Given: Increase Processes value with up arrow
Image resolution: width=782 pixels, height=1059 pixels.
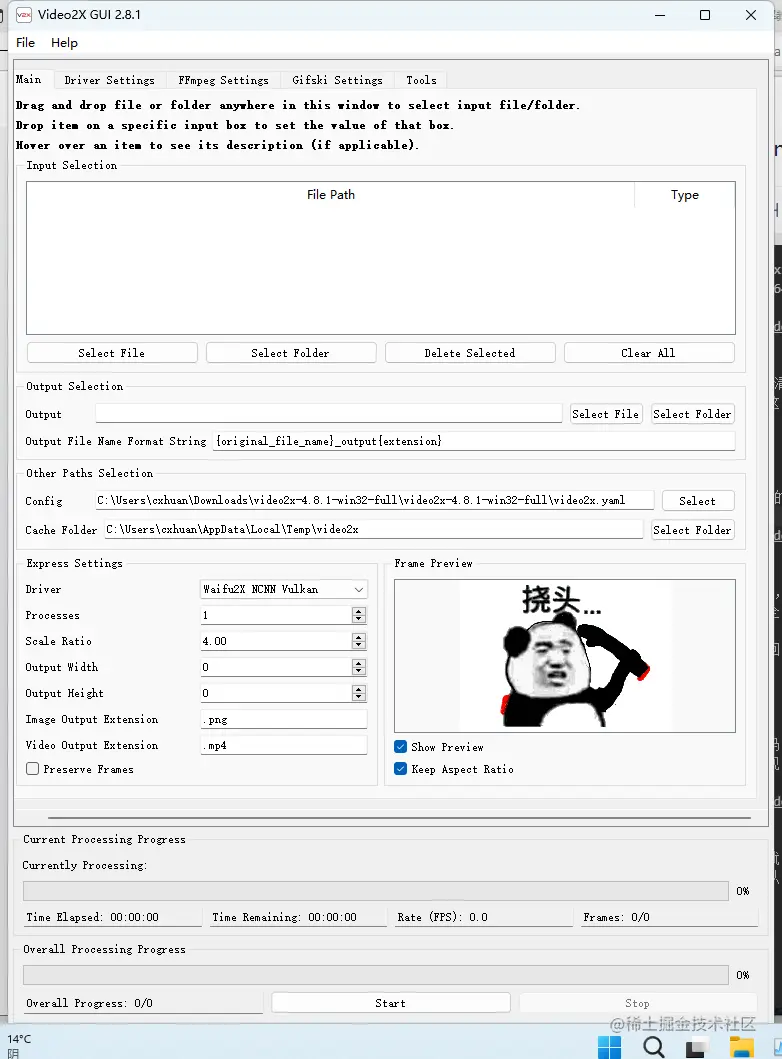Looking at the screenshot, I should [x=359, y=611].
